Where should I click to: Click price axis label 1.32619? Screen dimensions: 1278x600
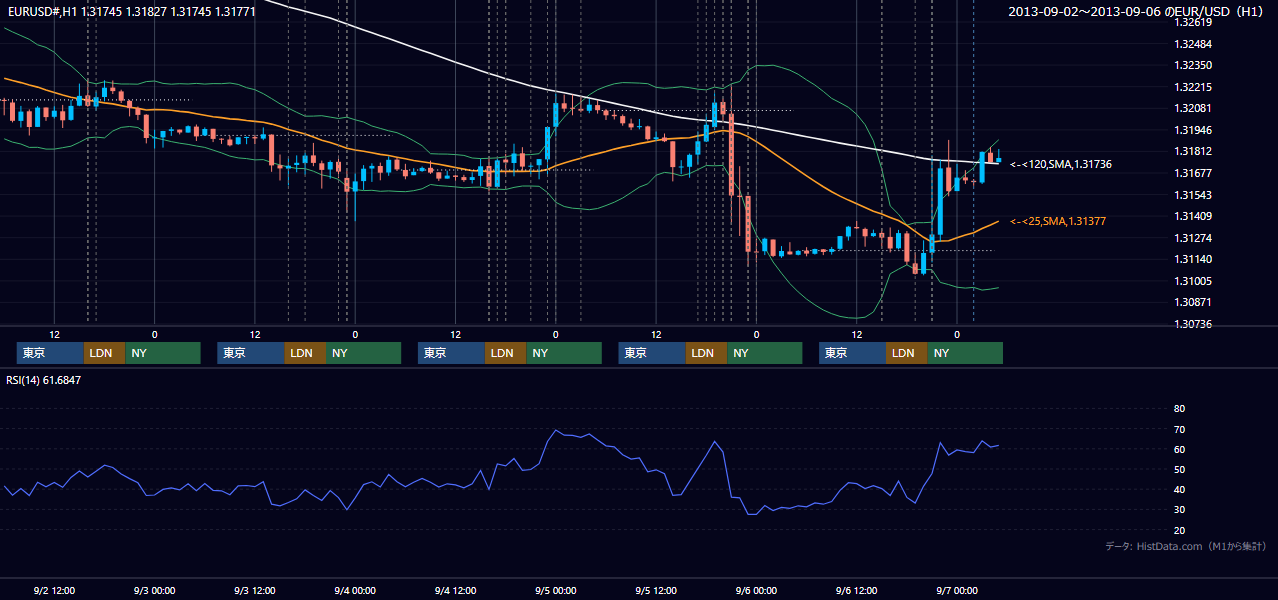[x=1193, y=22]
